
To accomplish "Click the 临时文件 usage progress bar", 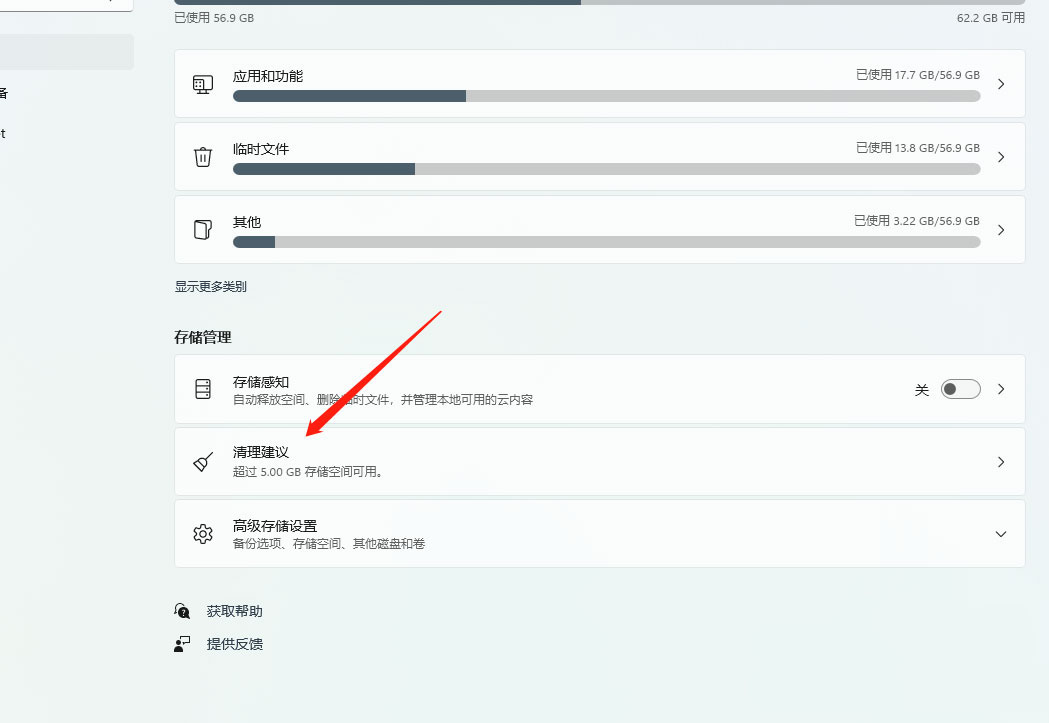I will pos(606,169).
